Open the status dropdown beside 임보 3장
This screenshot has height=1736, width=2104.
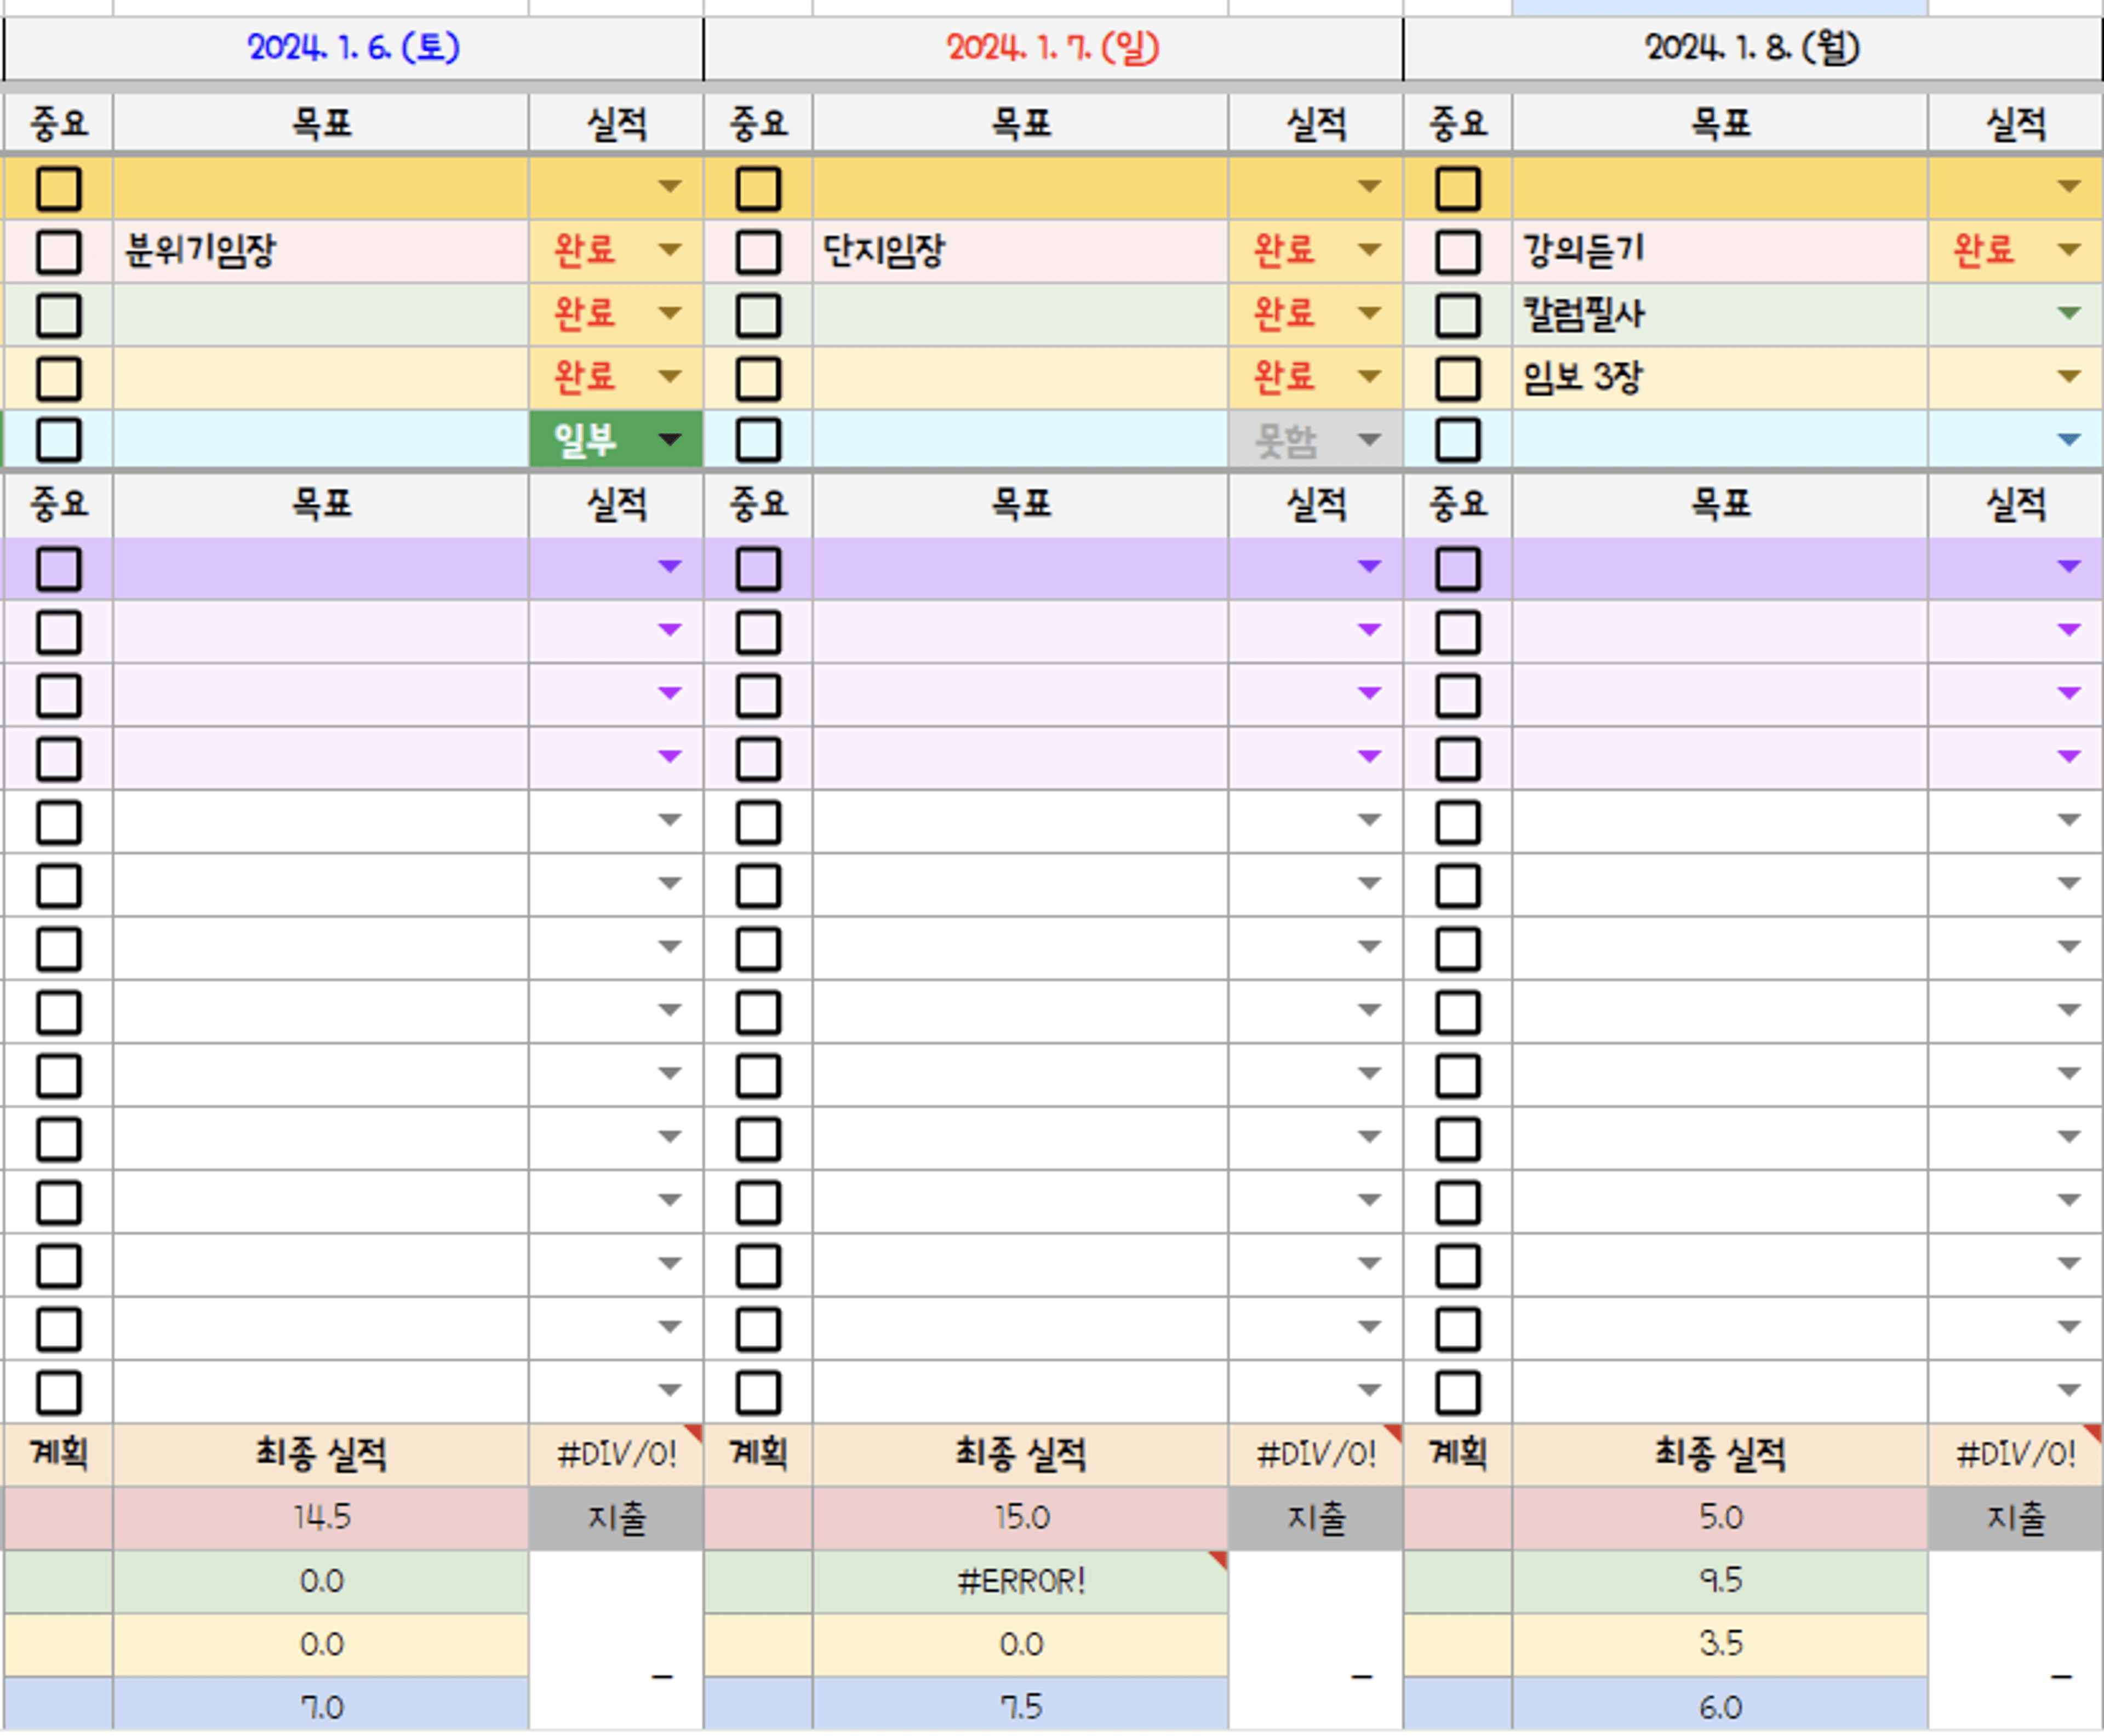2068,376
